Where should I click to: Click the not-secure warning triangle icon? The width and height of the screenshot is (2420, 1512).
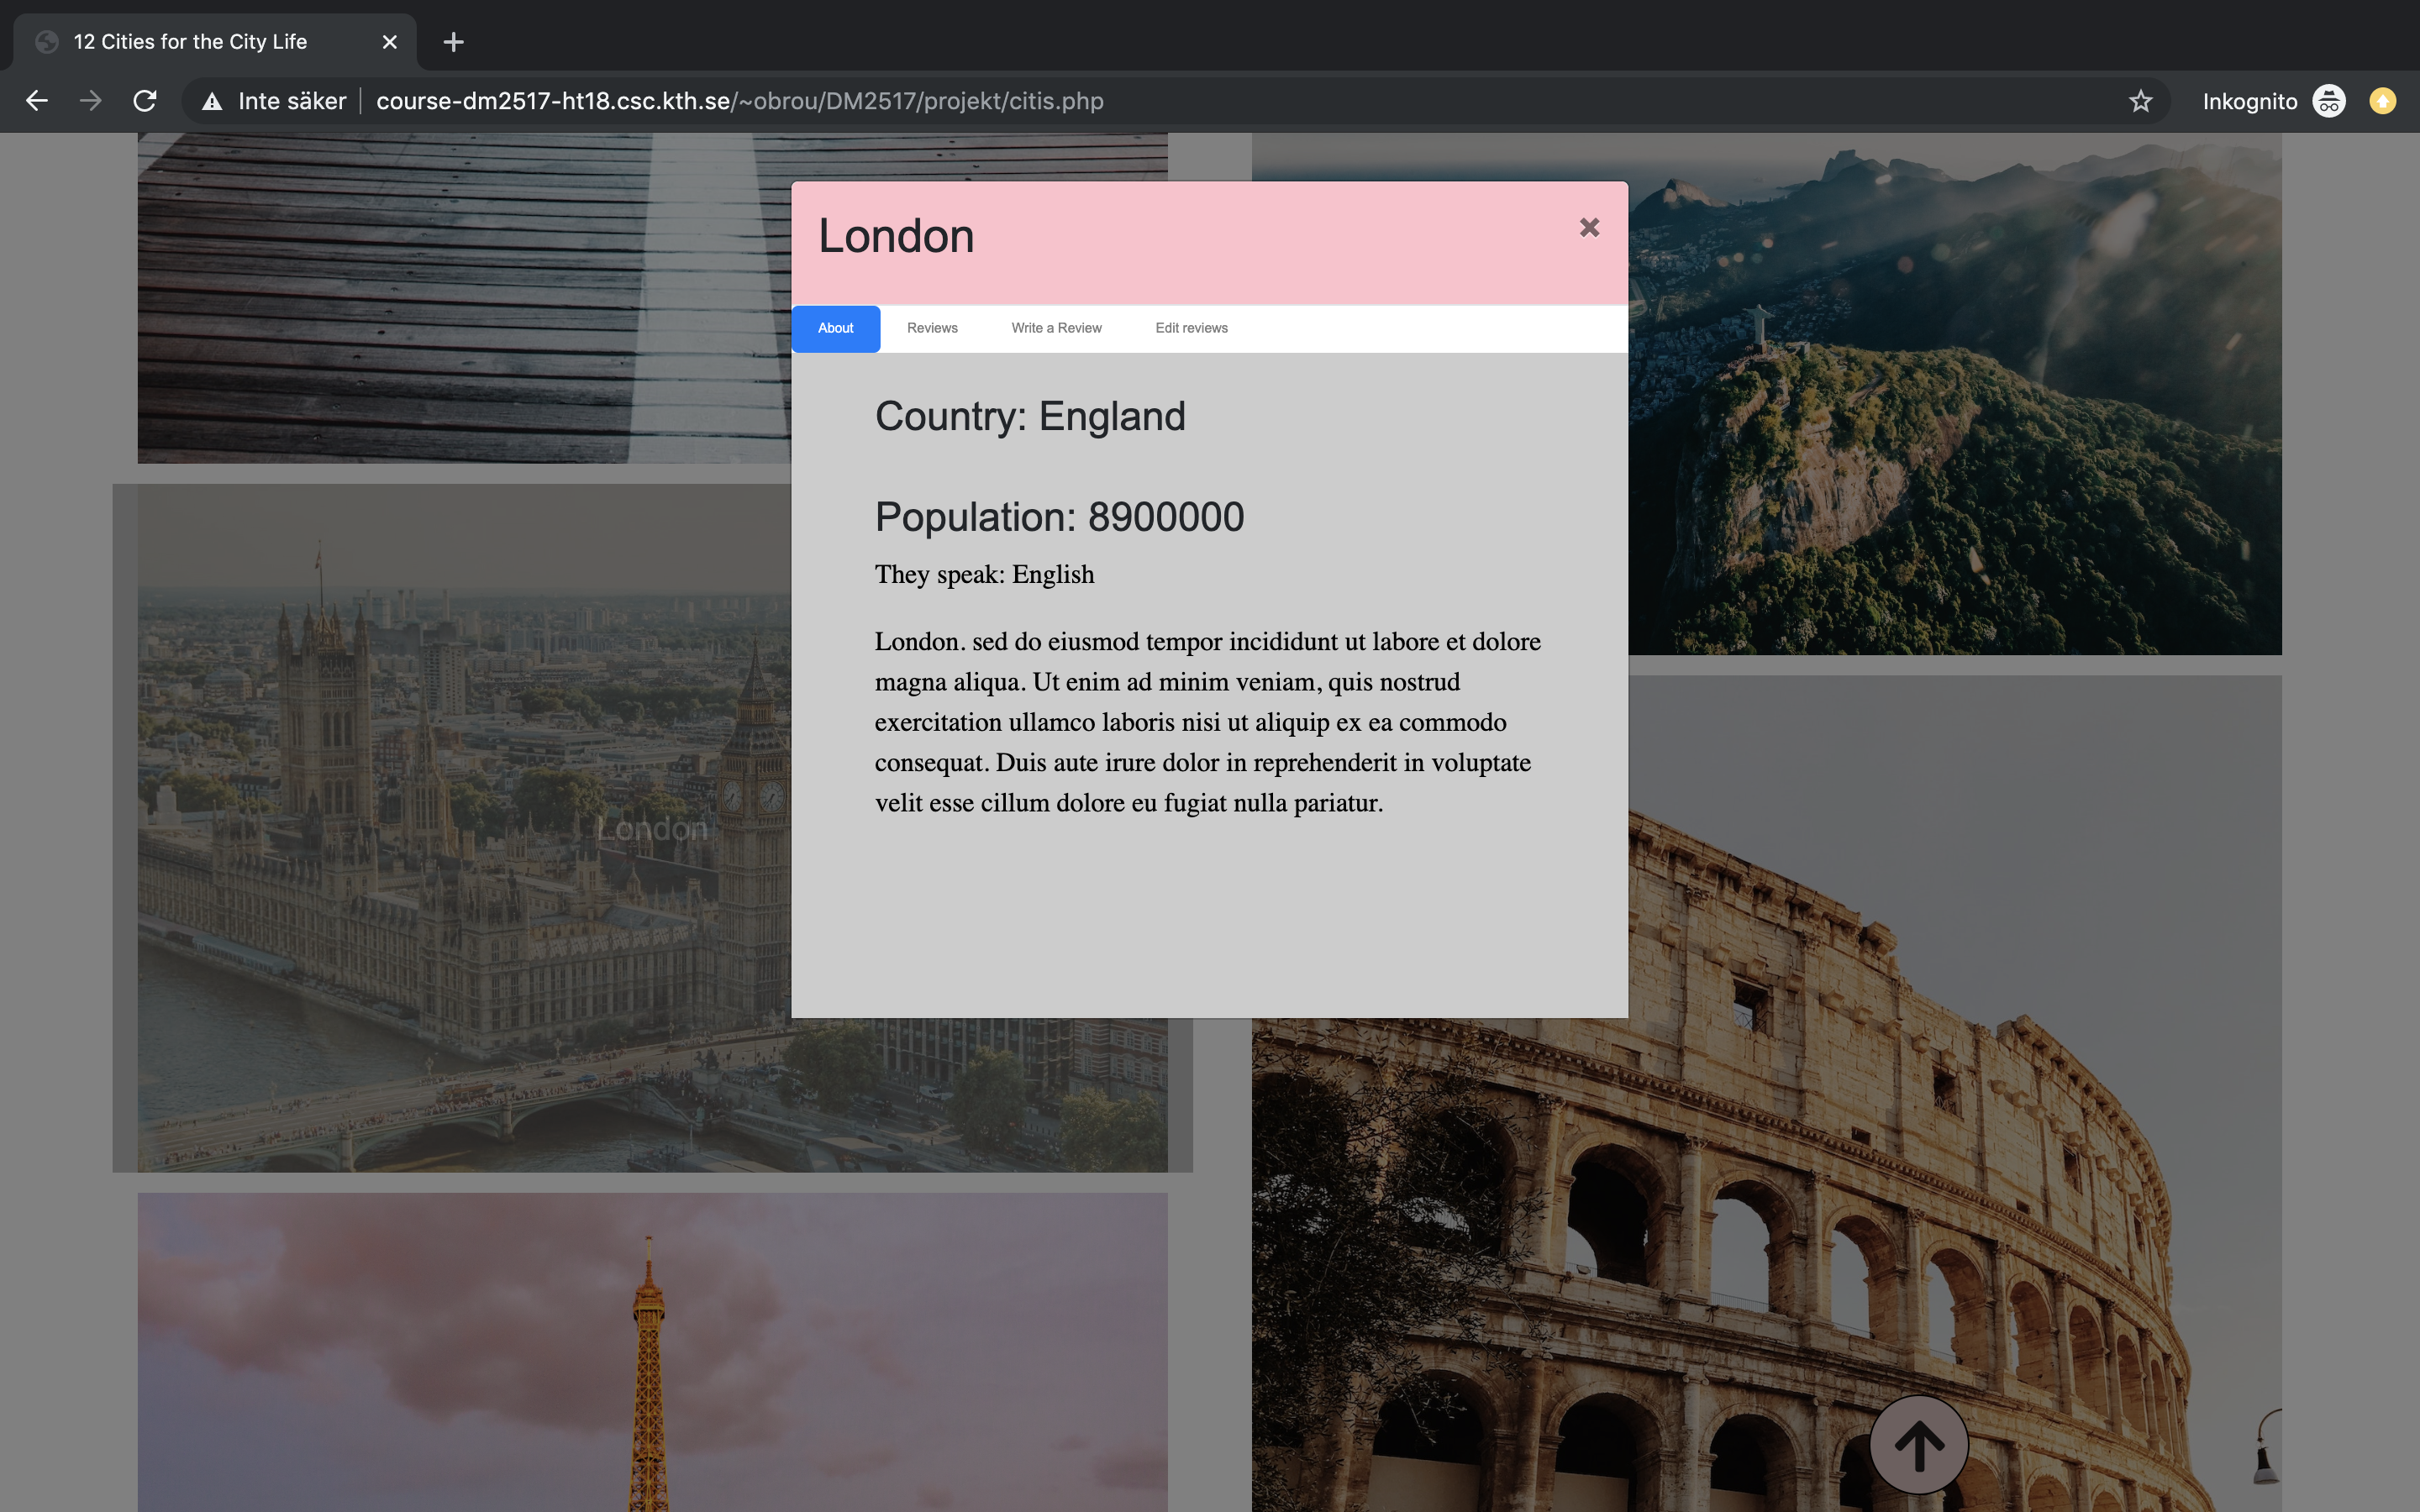(x=212, y=101)
